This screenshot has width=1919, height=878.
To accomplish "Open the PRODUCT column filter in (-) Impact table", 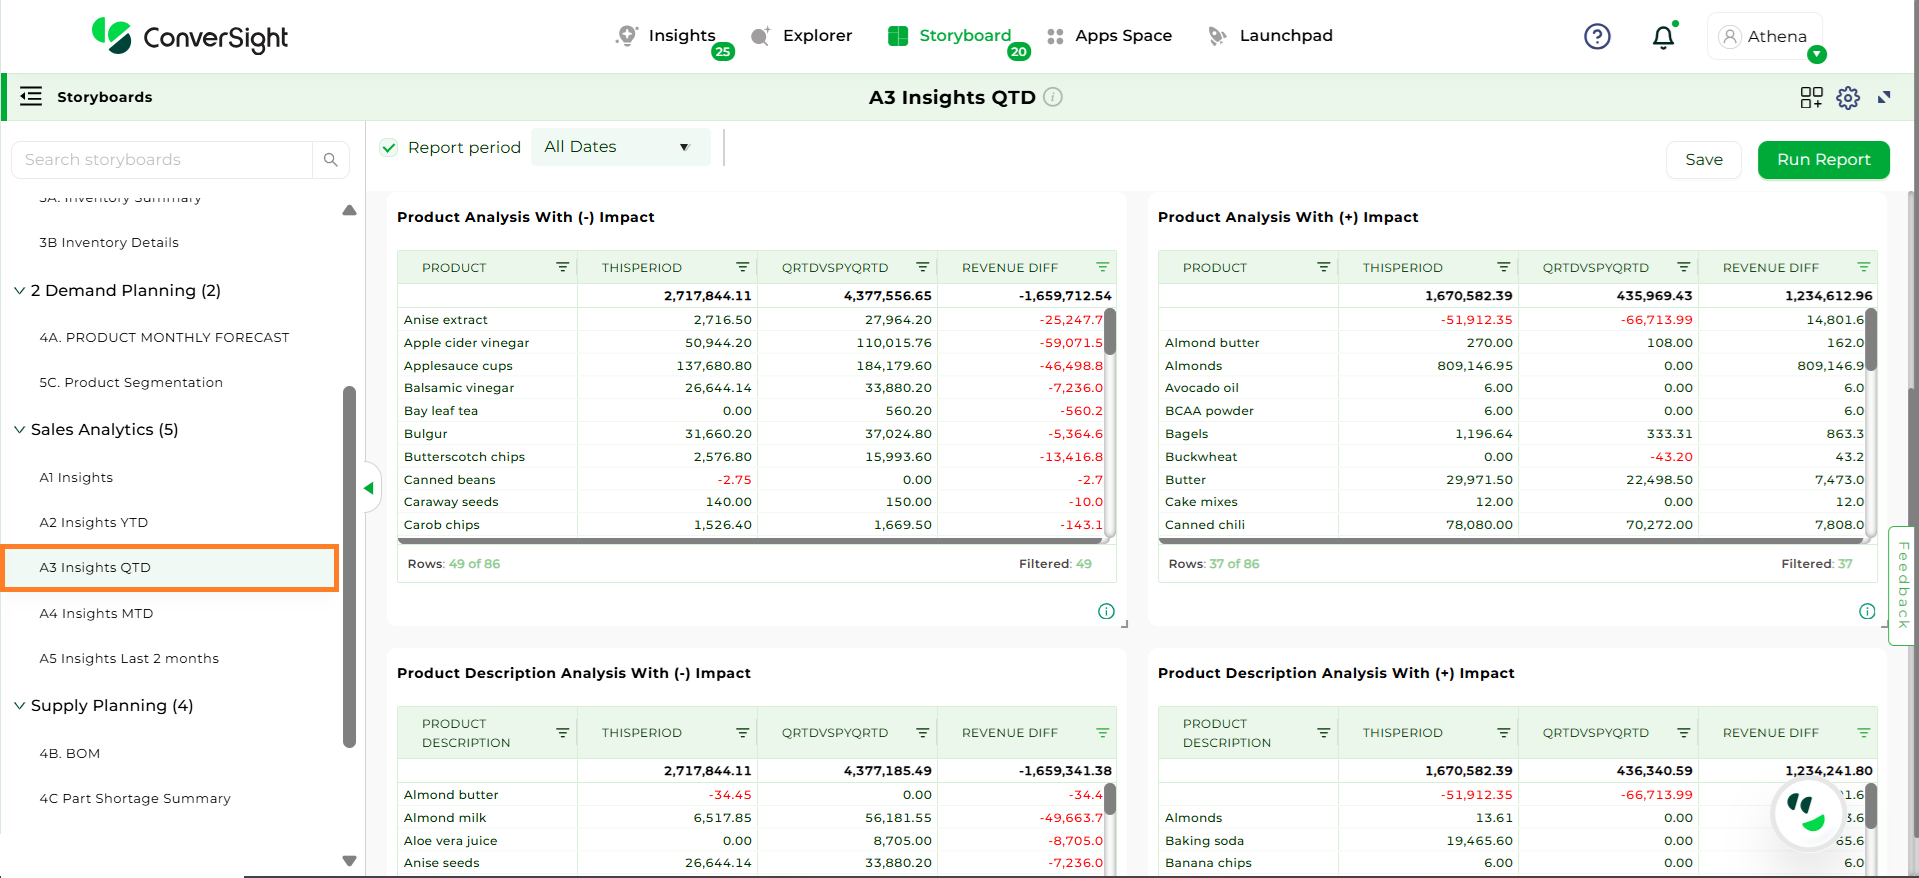I will (x=563, y=267).
